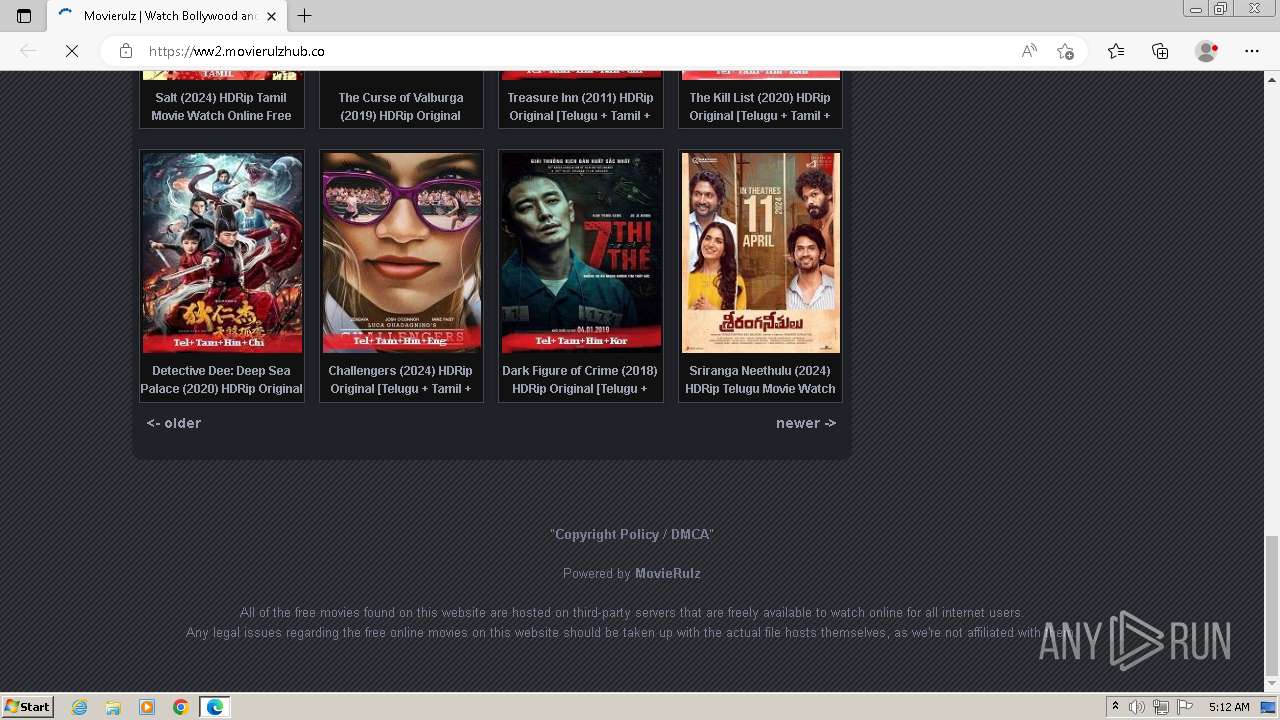The width and height of the screenshot is (1280, 720).
Task: Open Sriranga Neethulu (2024) title link
Action: click(760, 379)
